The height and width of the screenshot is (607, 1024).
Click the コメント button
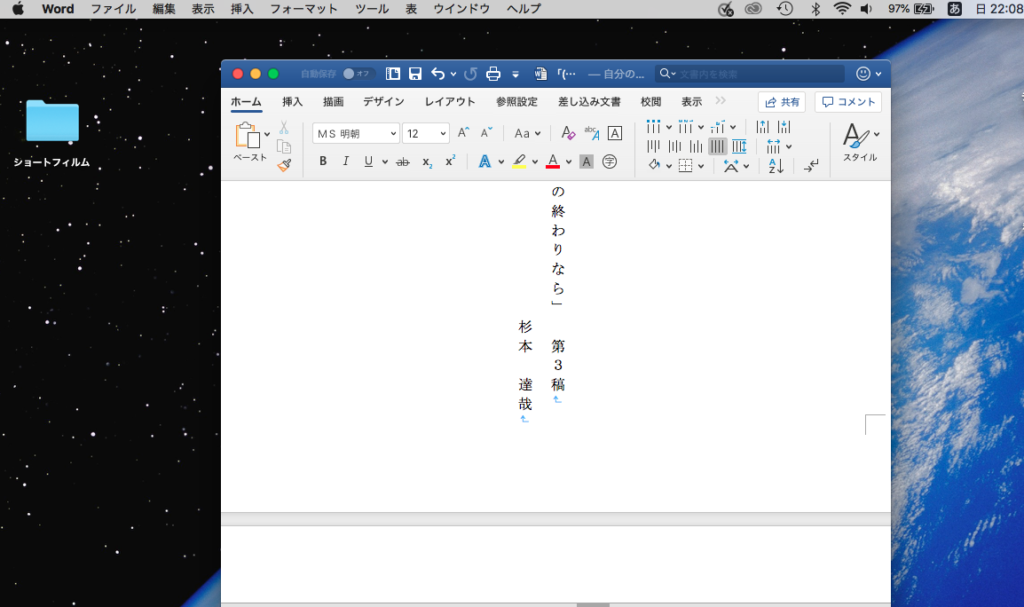point(848,102)
